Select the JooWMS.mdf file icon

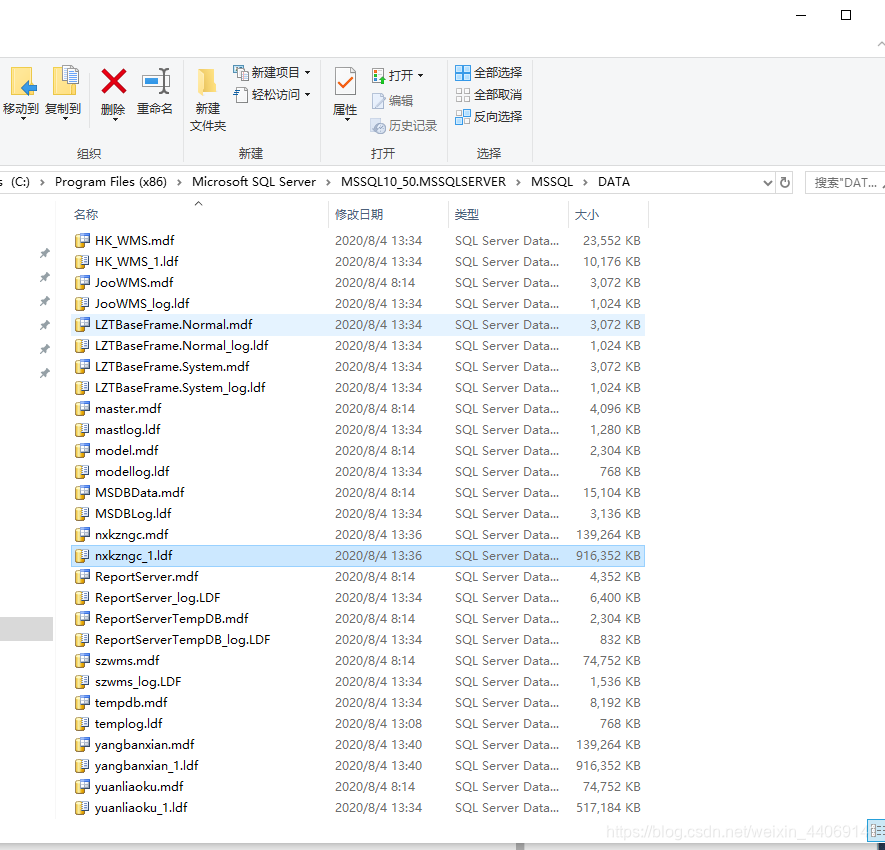[x=82, y=282]
